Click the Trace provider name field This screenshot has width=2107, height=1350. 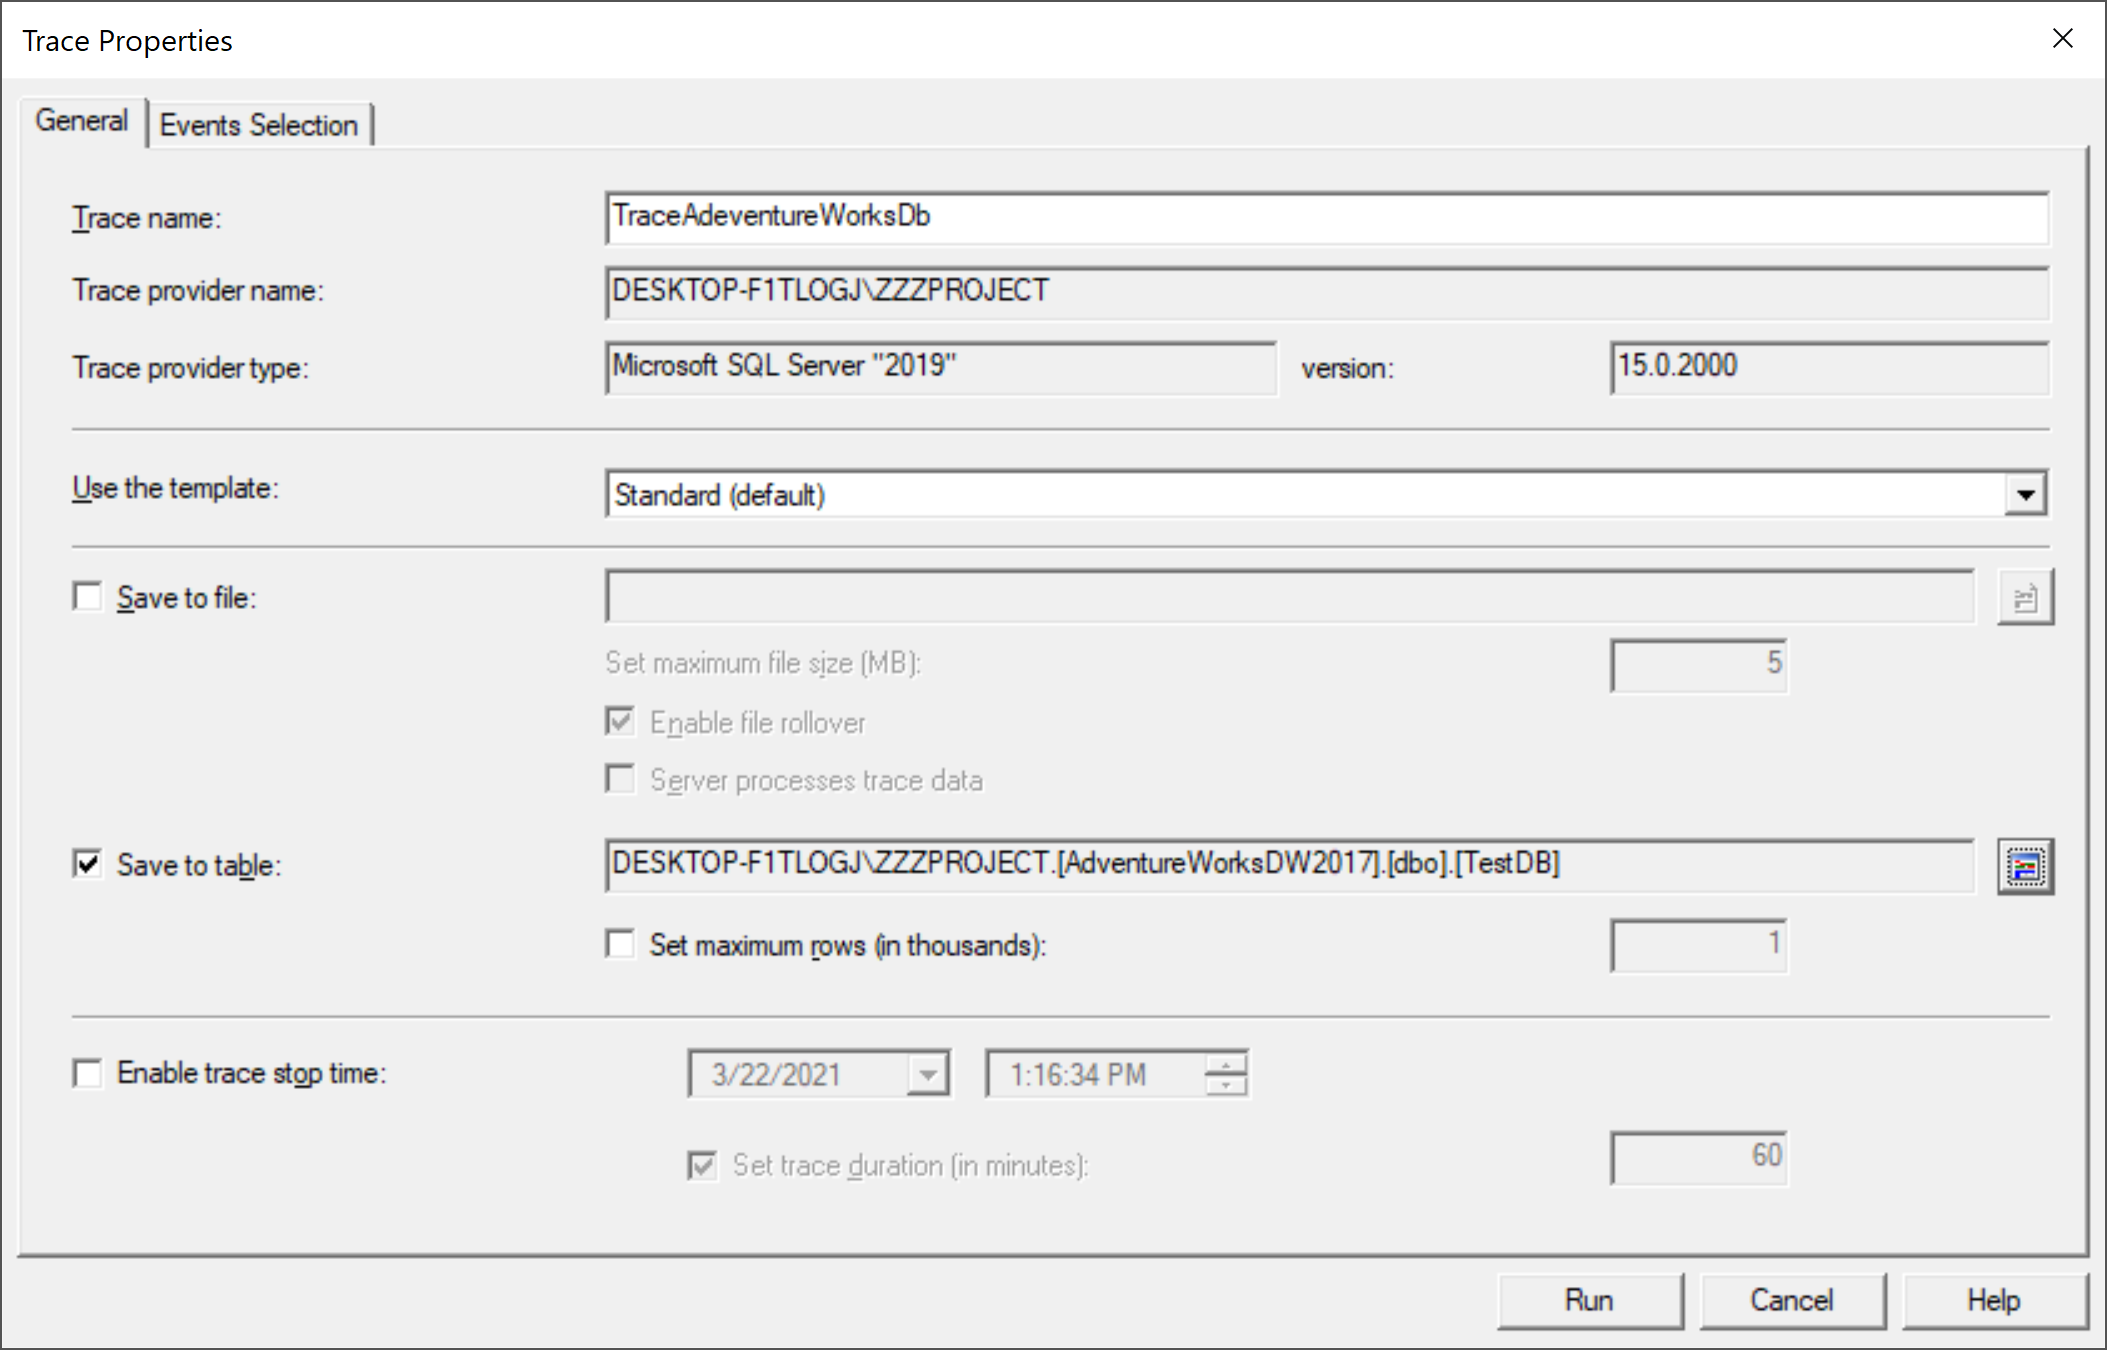point(1325,292)
